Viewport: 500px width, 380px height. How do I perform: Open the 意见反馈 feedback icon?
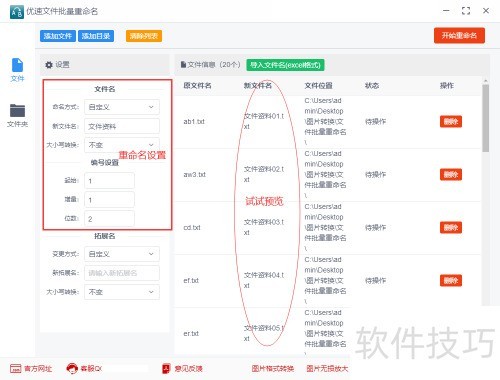pos(166,368)
